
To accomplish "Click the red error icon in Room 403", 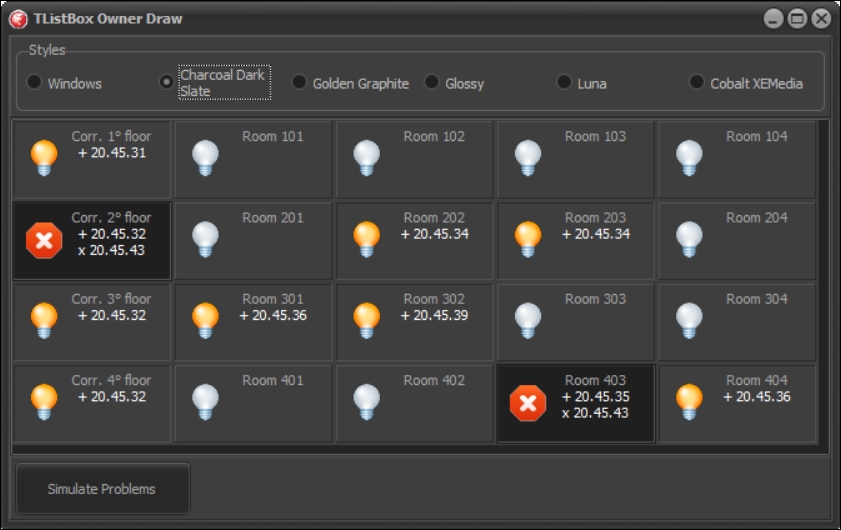I will 528,403.
